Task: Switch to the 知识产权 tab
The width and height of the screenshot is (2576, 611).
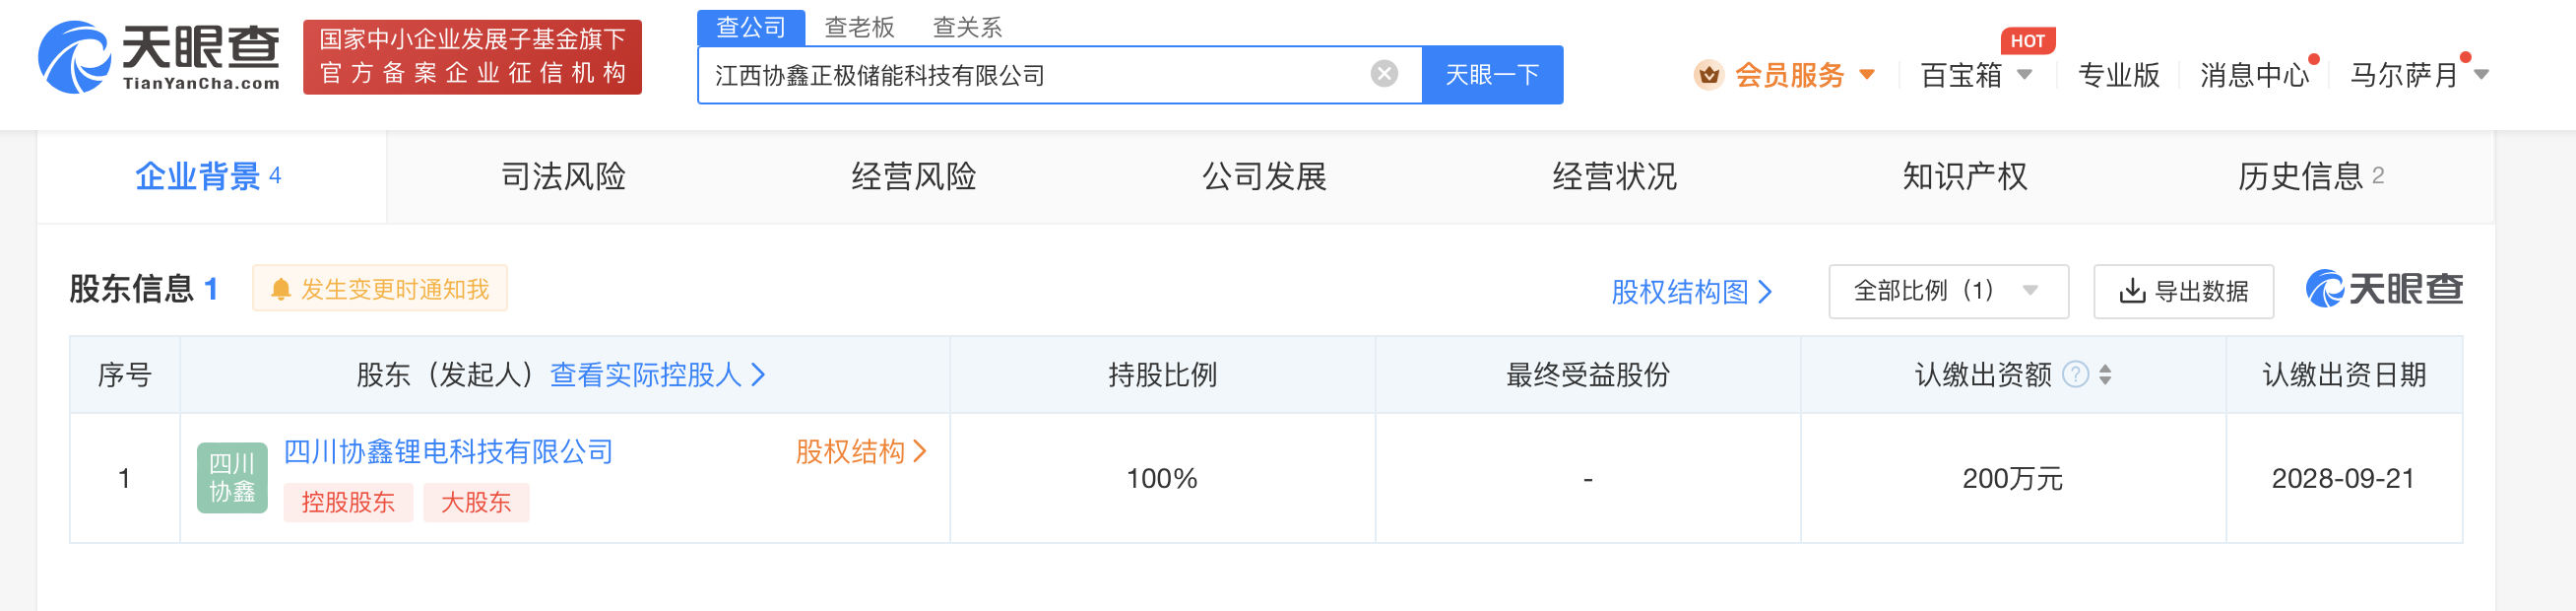Action: pyautogui.click(x=1964, y=177)
